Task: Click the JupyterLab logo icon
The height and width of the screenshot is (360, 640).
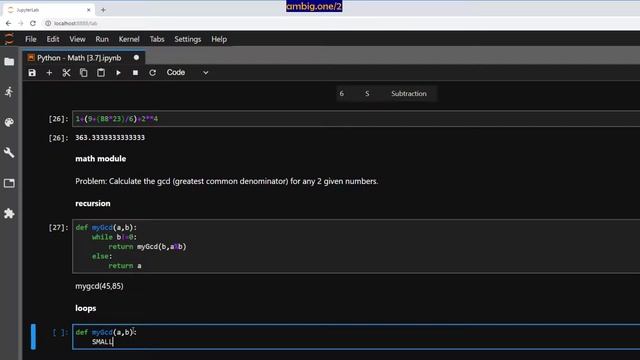Action: pyautogui.click(x=9, y=39)
